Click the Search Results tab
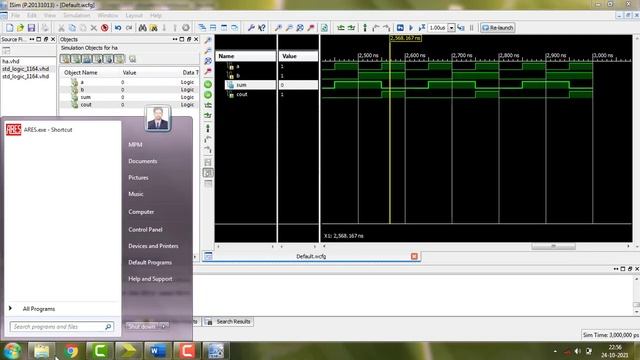Image resolution: width=640 pixels, height=360 pixels. pos(229,322)
